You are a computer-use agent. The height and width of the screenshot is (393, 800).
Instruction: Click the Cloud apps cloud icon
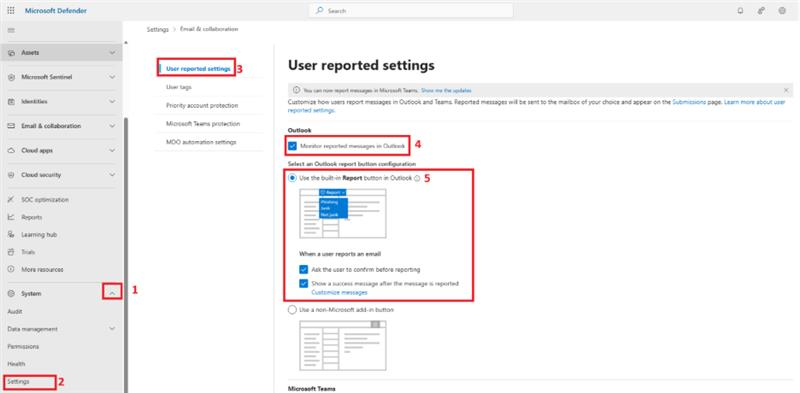coord(11,151)
